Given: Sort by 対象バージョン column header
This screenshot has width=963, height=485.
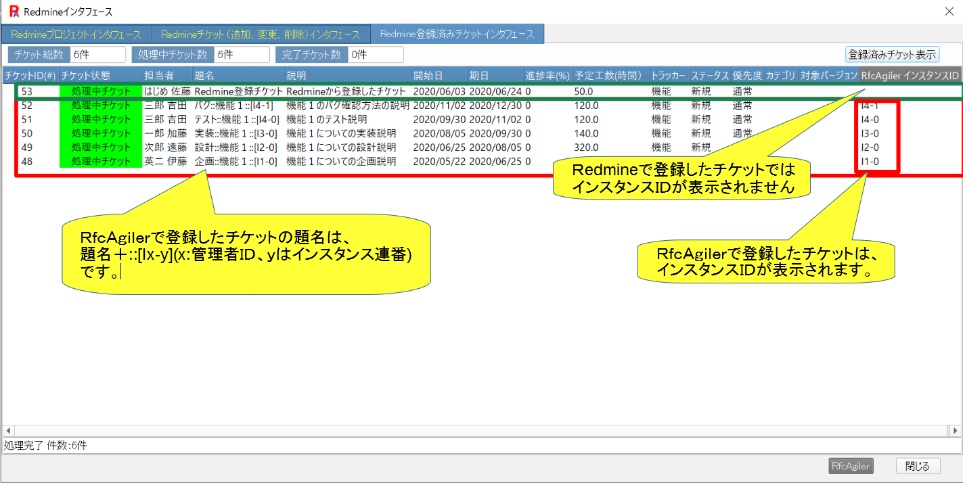Looking at the screenshot, I should (828, 76).
